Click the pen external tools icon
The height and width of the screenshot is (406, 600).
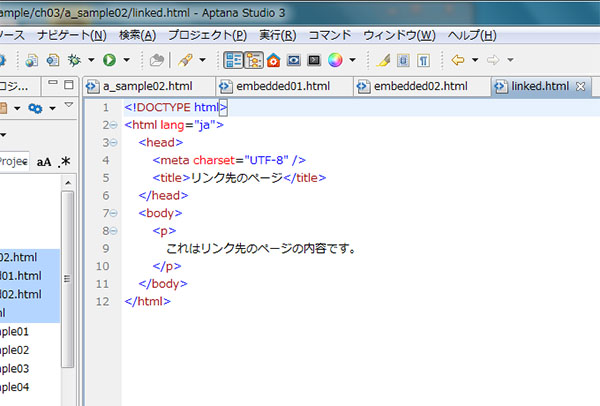185,60
